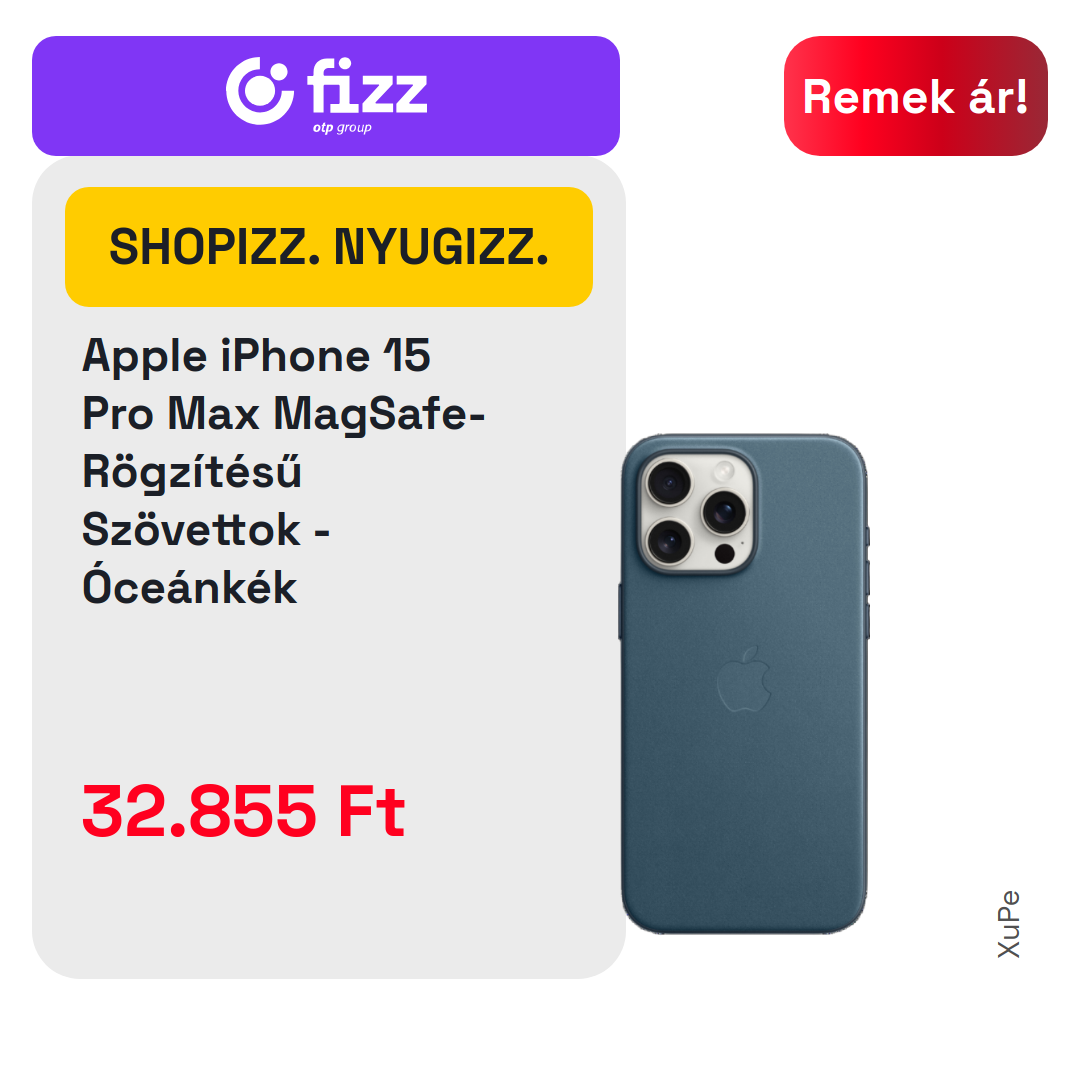Click the camera flash on the phone
The image size is (1080, 1080).
(724, 471)
